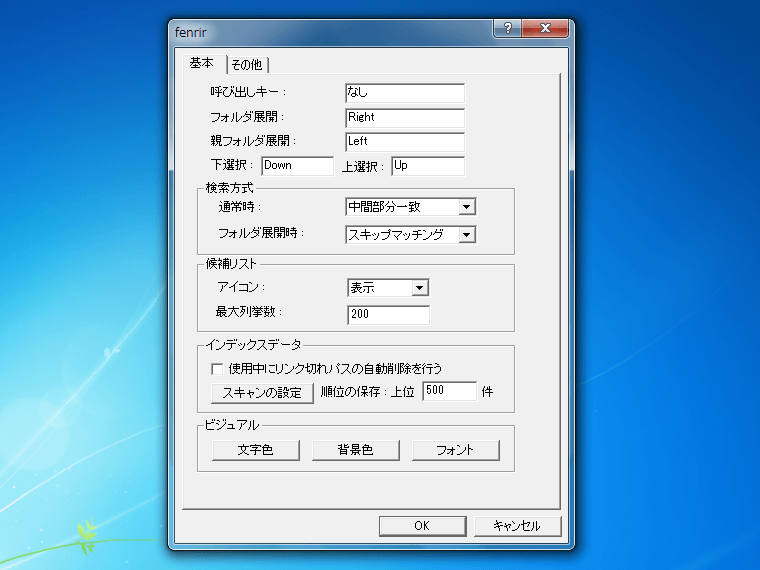Image resolution: width=760 pixels, height=570 pixels.
Task: Click the キャンセル button
Action: pyautogui.click(x=517, y=526)
